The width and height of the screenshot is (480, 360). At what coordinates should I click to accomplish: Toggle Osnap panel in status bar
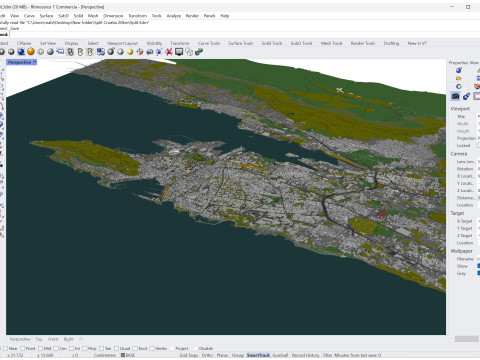click(x=238, y=355)
